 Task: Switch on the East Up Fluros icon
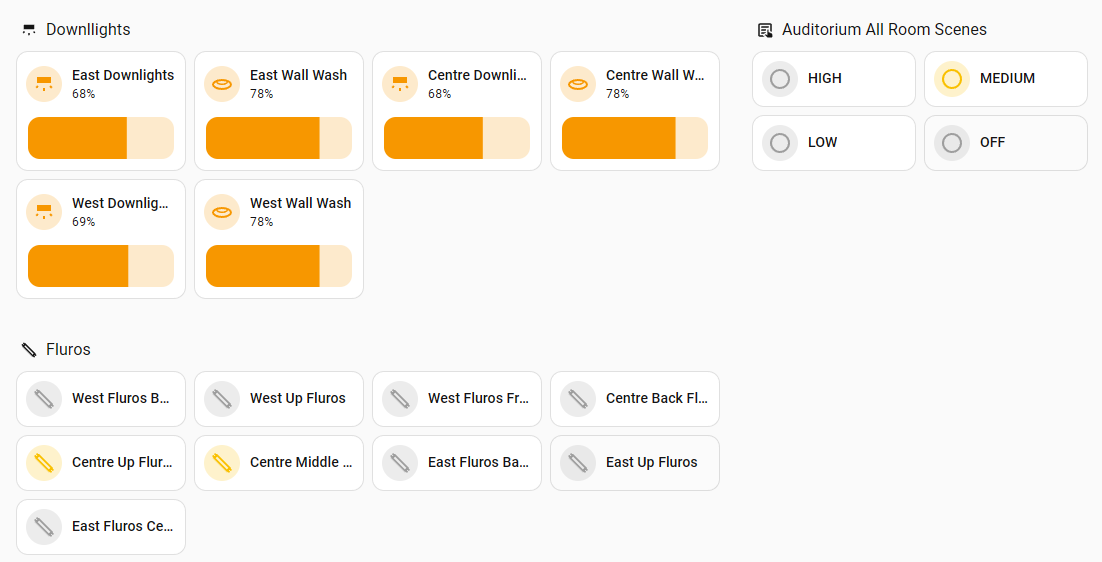[578, 463]
